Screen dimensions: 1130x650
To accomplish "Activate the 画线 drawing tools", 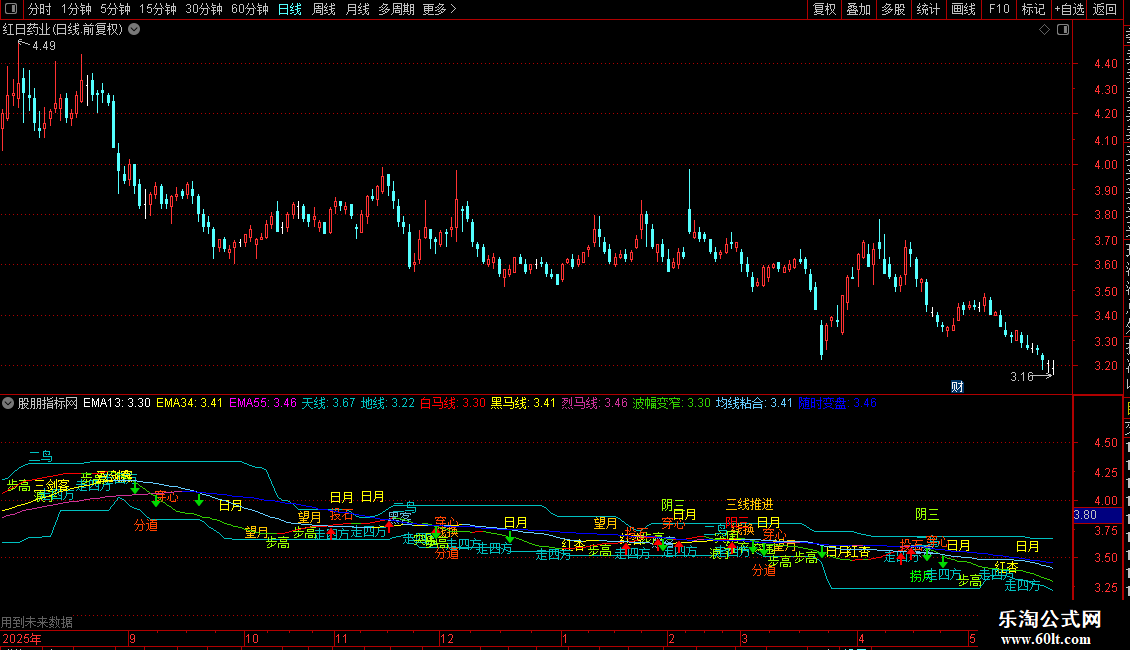I will pos(963,9).
